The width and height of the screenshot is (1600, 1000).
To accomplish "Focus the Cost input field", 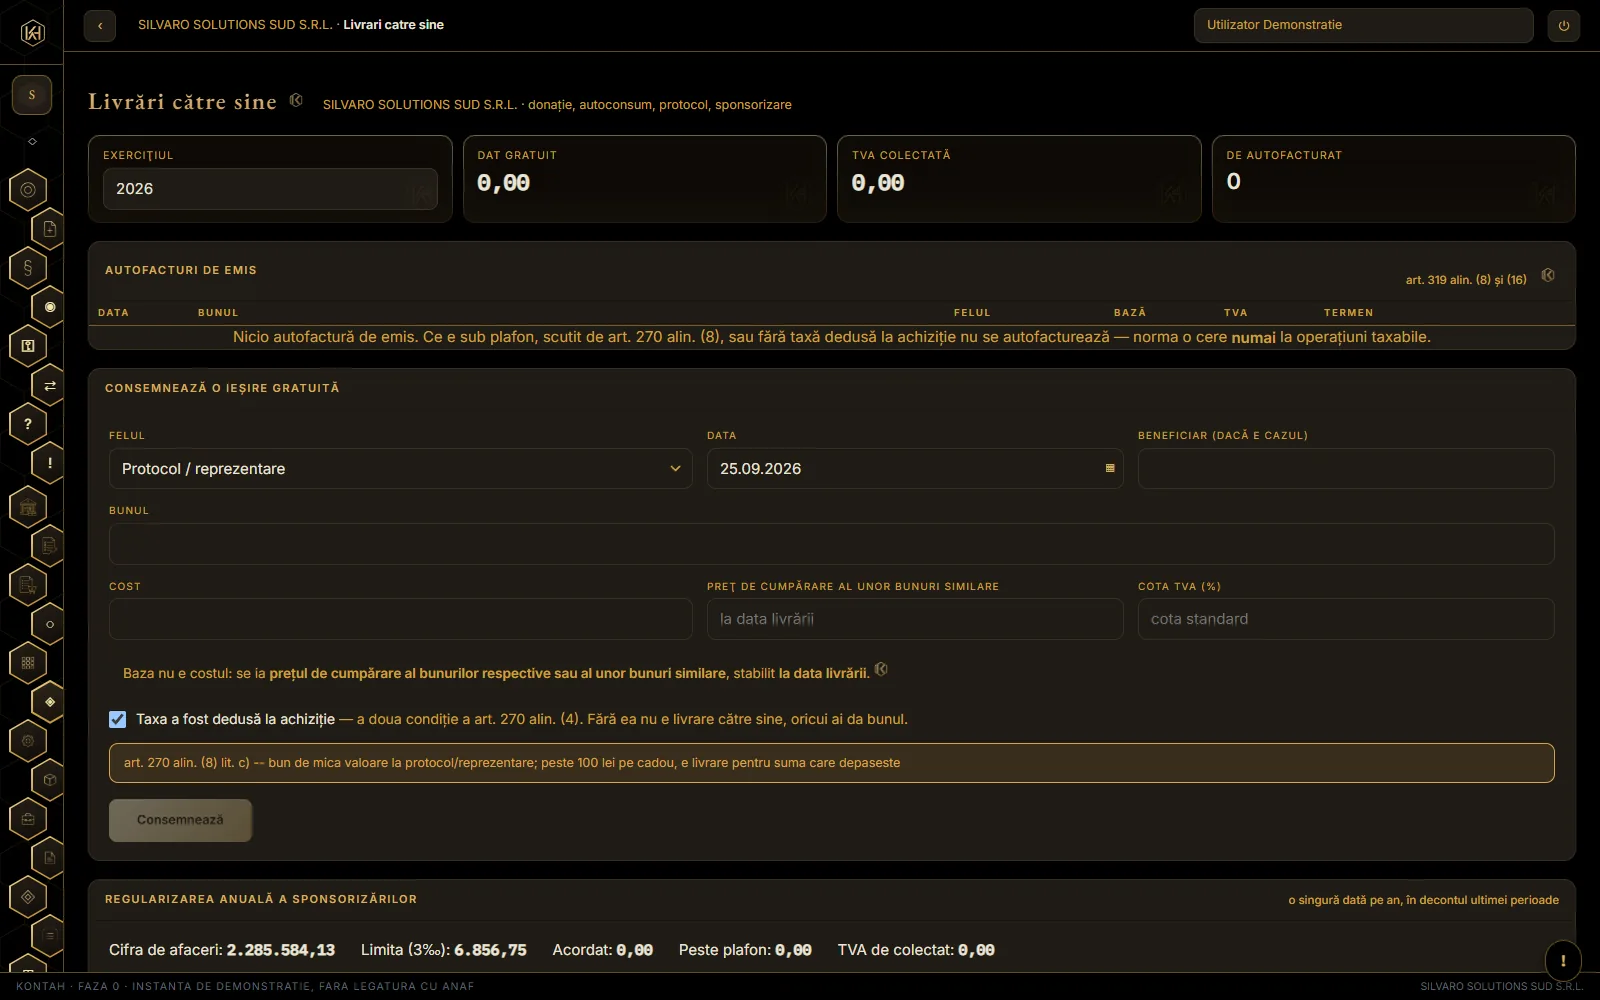I will click(x=400, y=619).
